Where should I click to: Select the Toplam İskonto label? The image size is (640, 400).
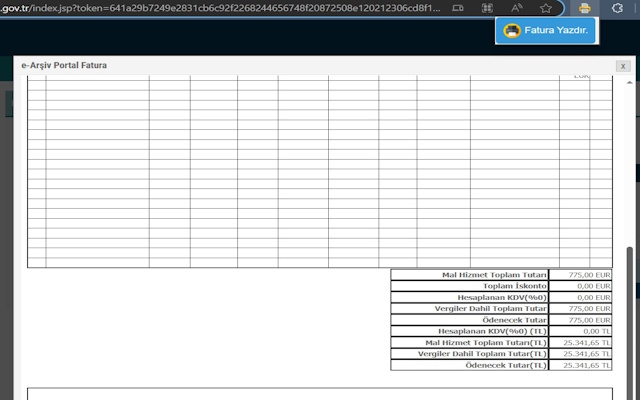(515, 286)
